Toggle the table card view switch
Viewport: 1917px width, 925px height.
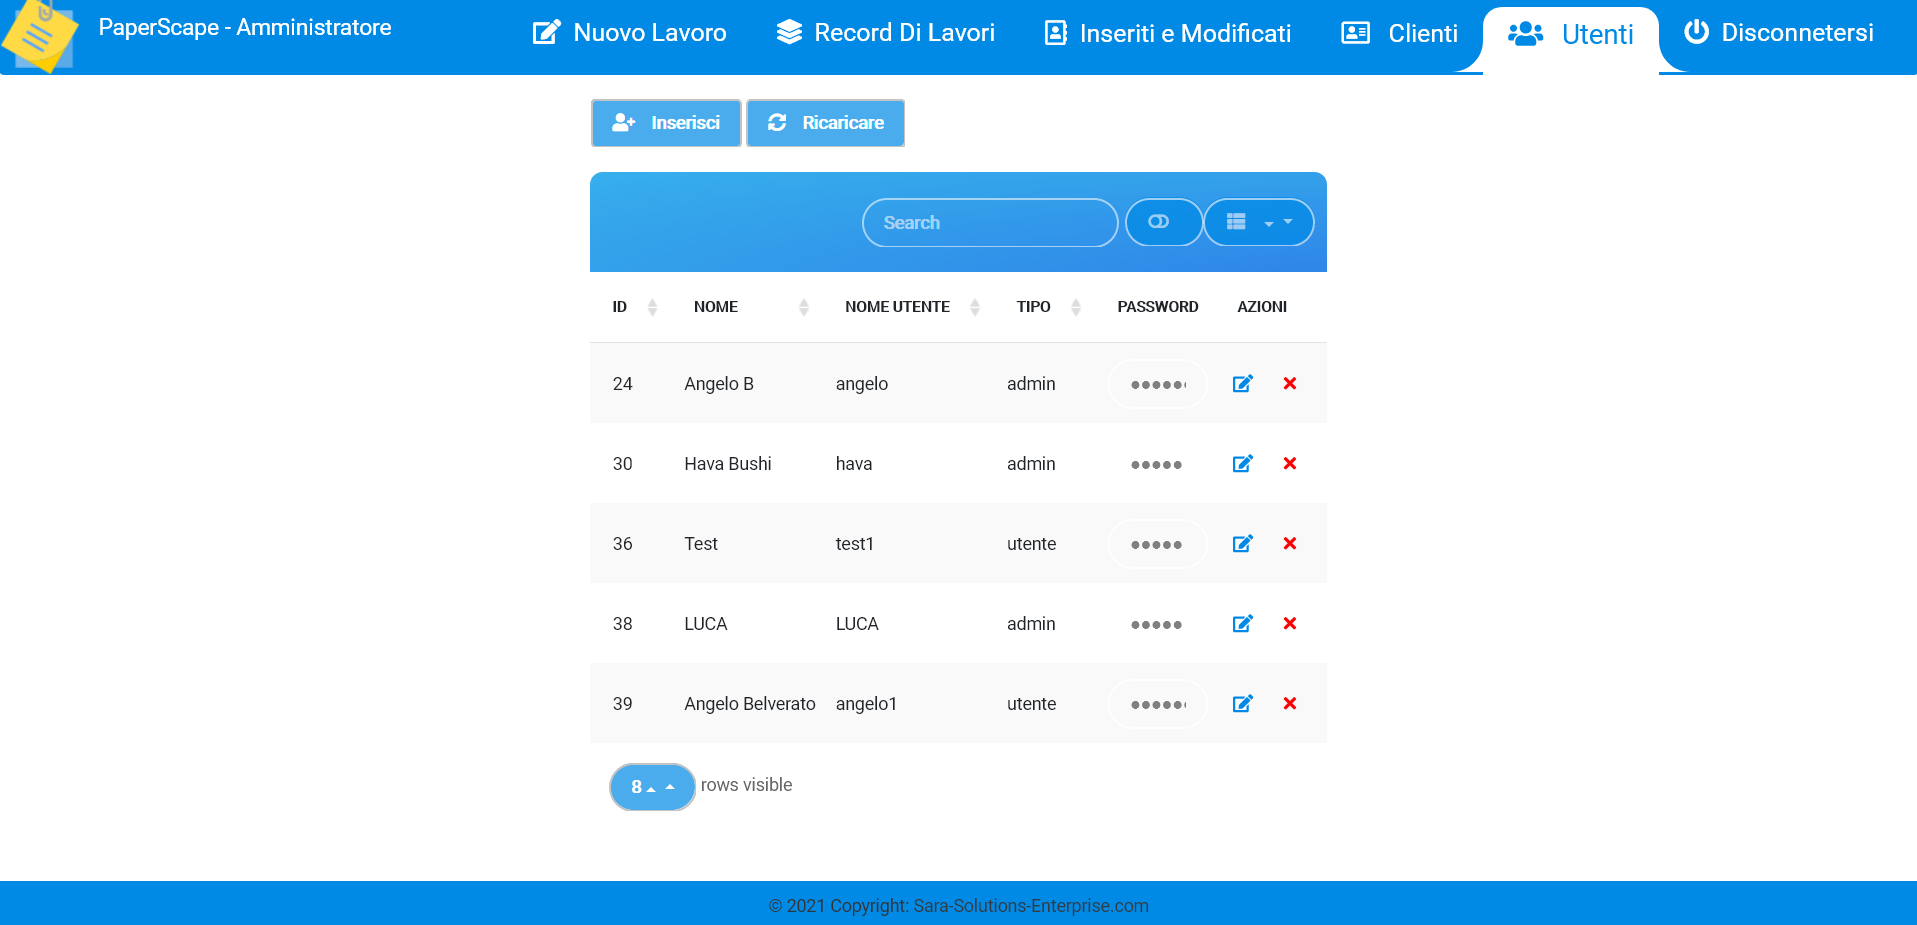1162,222
